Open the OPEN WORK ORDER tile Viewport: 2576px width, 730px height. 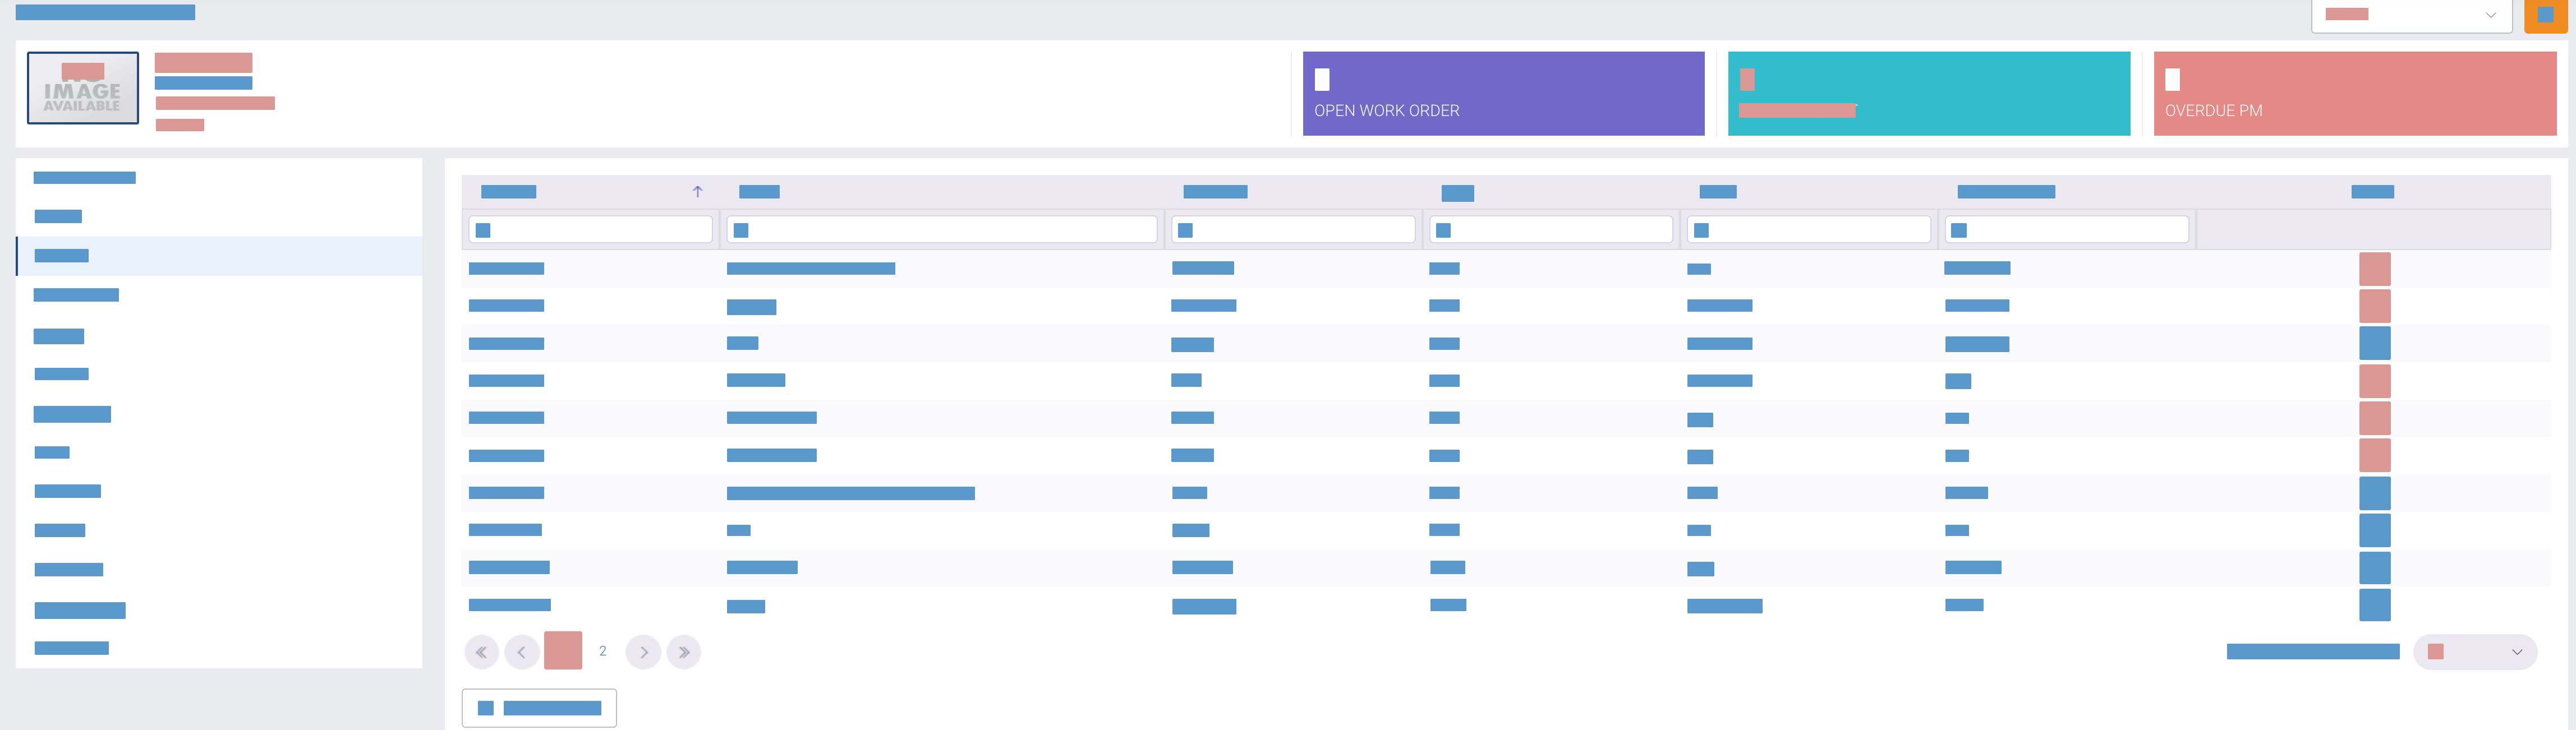click(1502, 94)
